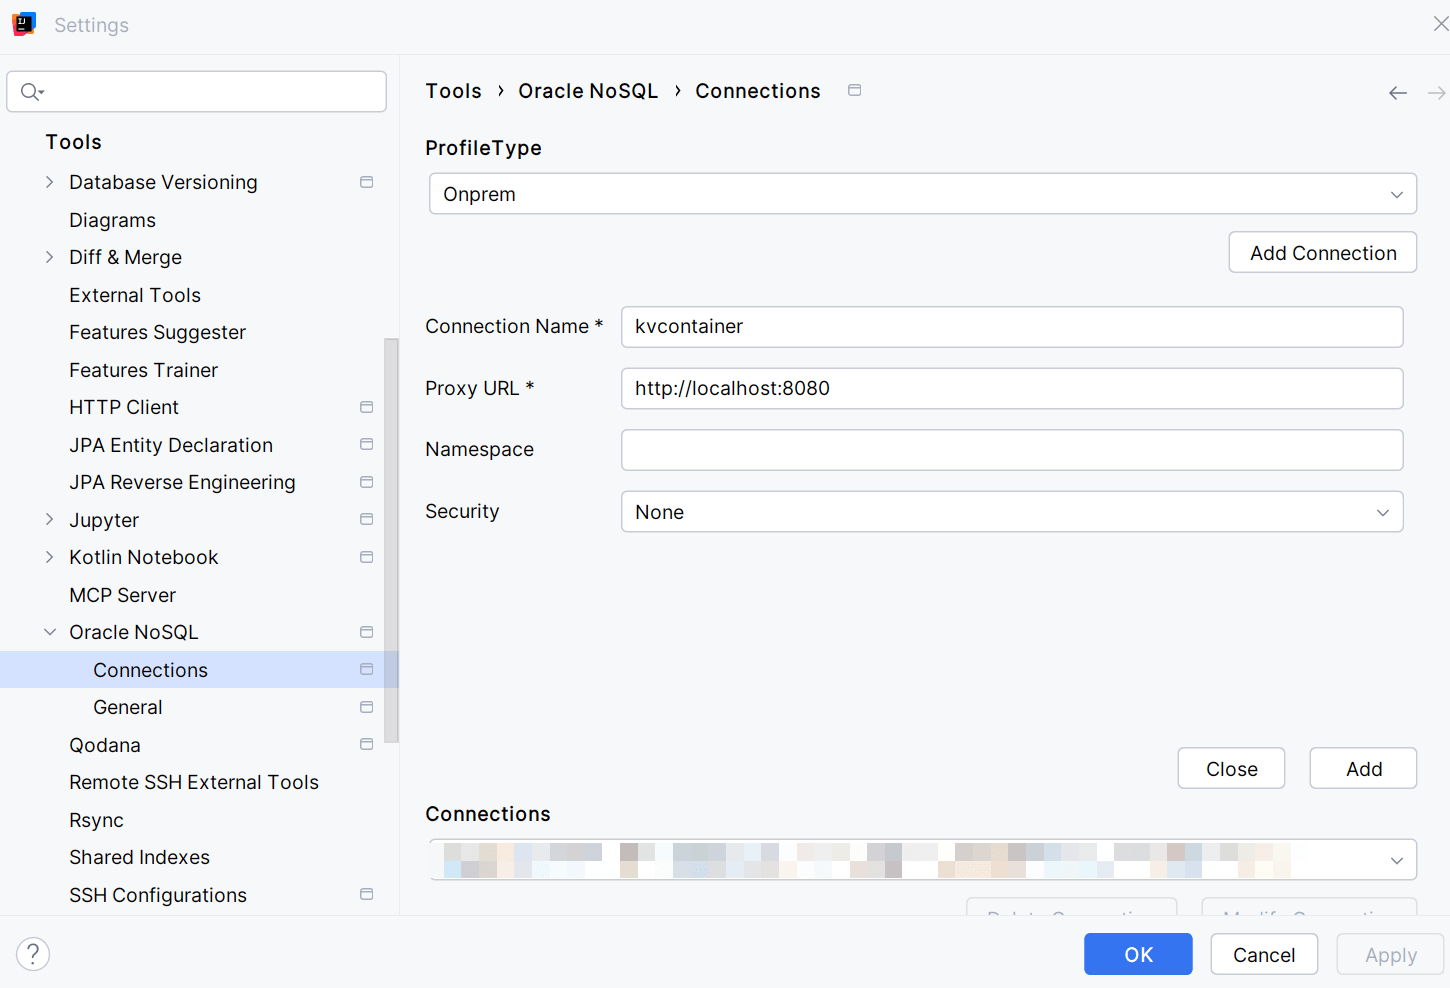Viewport: 1450px width, 988px height.
Task: Click the Cancel button
Action: tap(1264, 954)
